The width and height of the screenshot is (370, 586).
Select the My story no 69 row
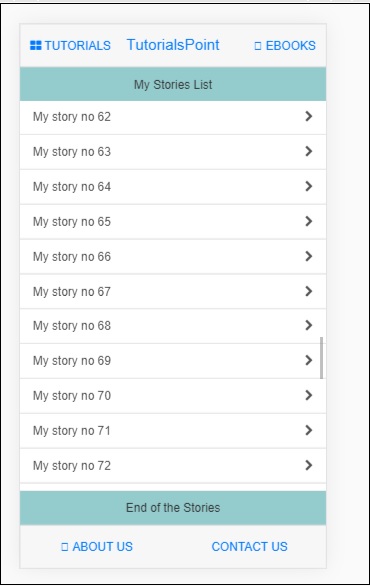pyautogui.click(x=173, y=361)
